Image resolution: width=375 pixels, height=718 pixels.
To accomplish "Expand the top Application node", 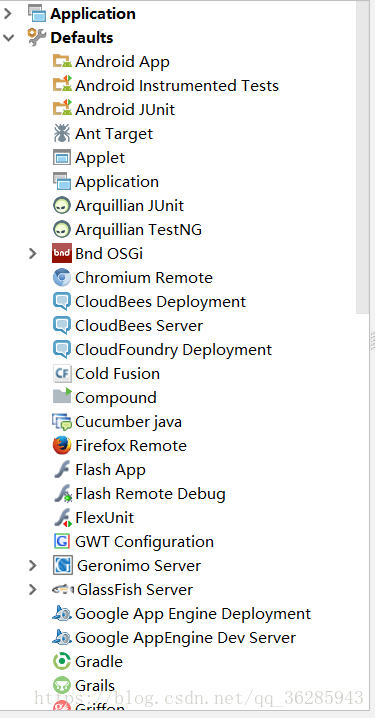I will click(8, 14).
